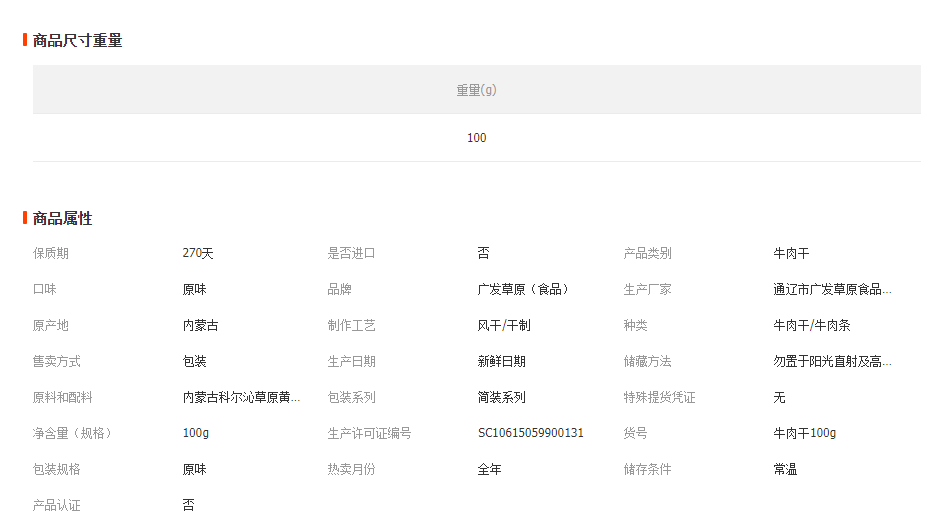
Task: Click the 重量(g) table header
Action: (x=476, y=90)
